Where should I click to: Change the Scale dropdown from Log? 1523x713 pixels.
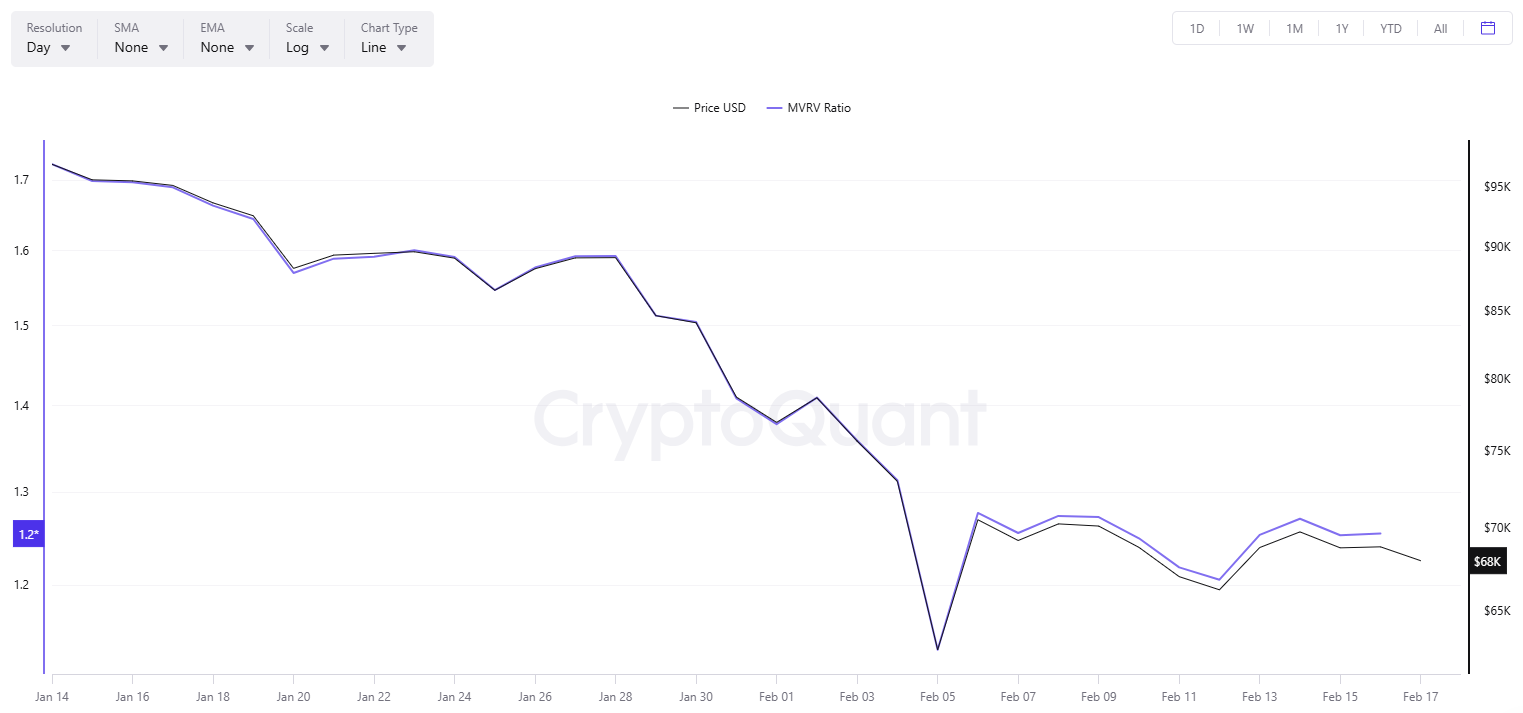coord(307,47)
